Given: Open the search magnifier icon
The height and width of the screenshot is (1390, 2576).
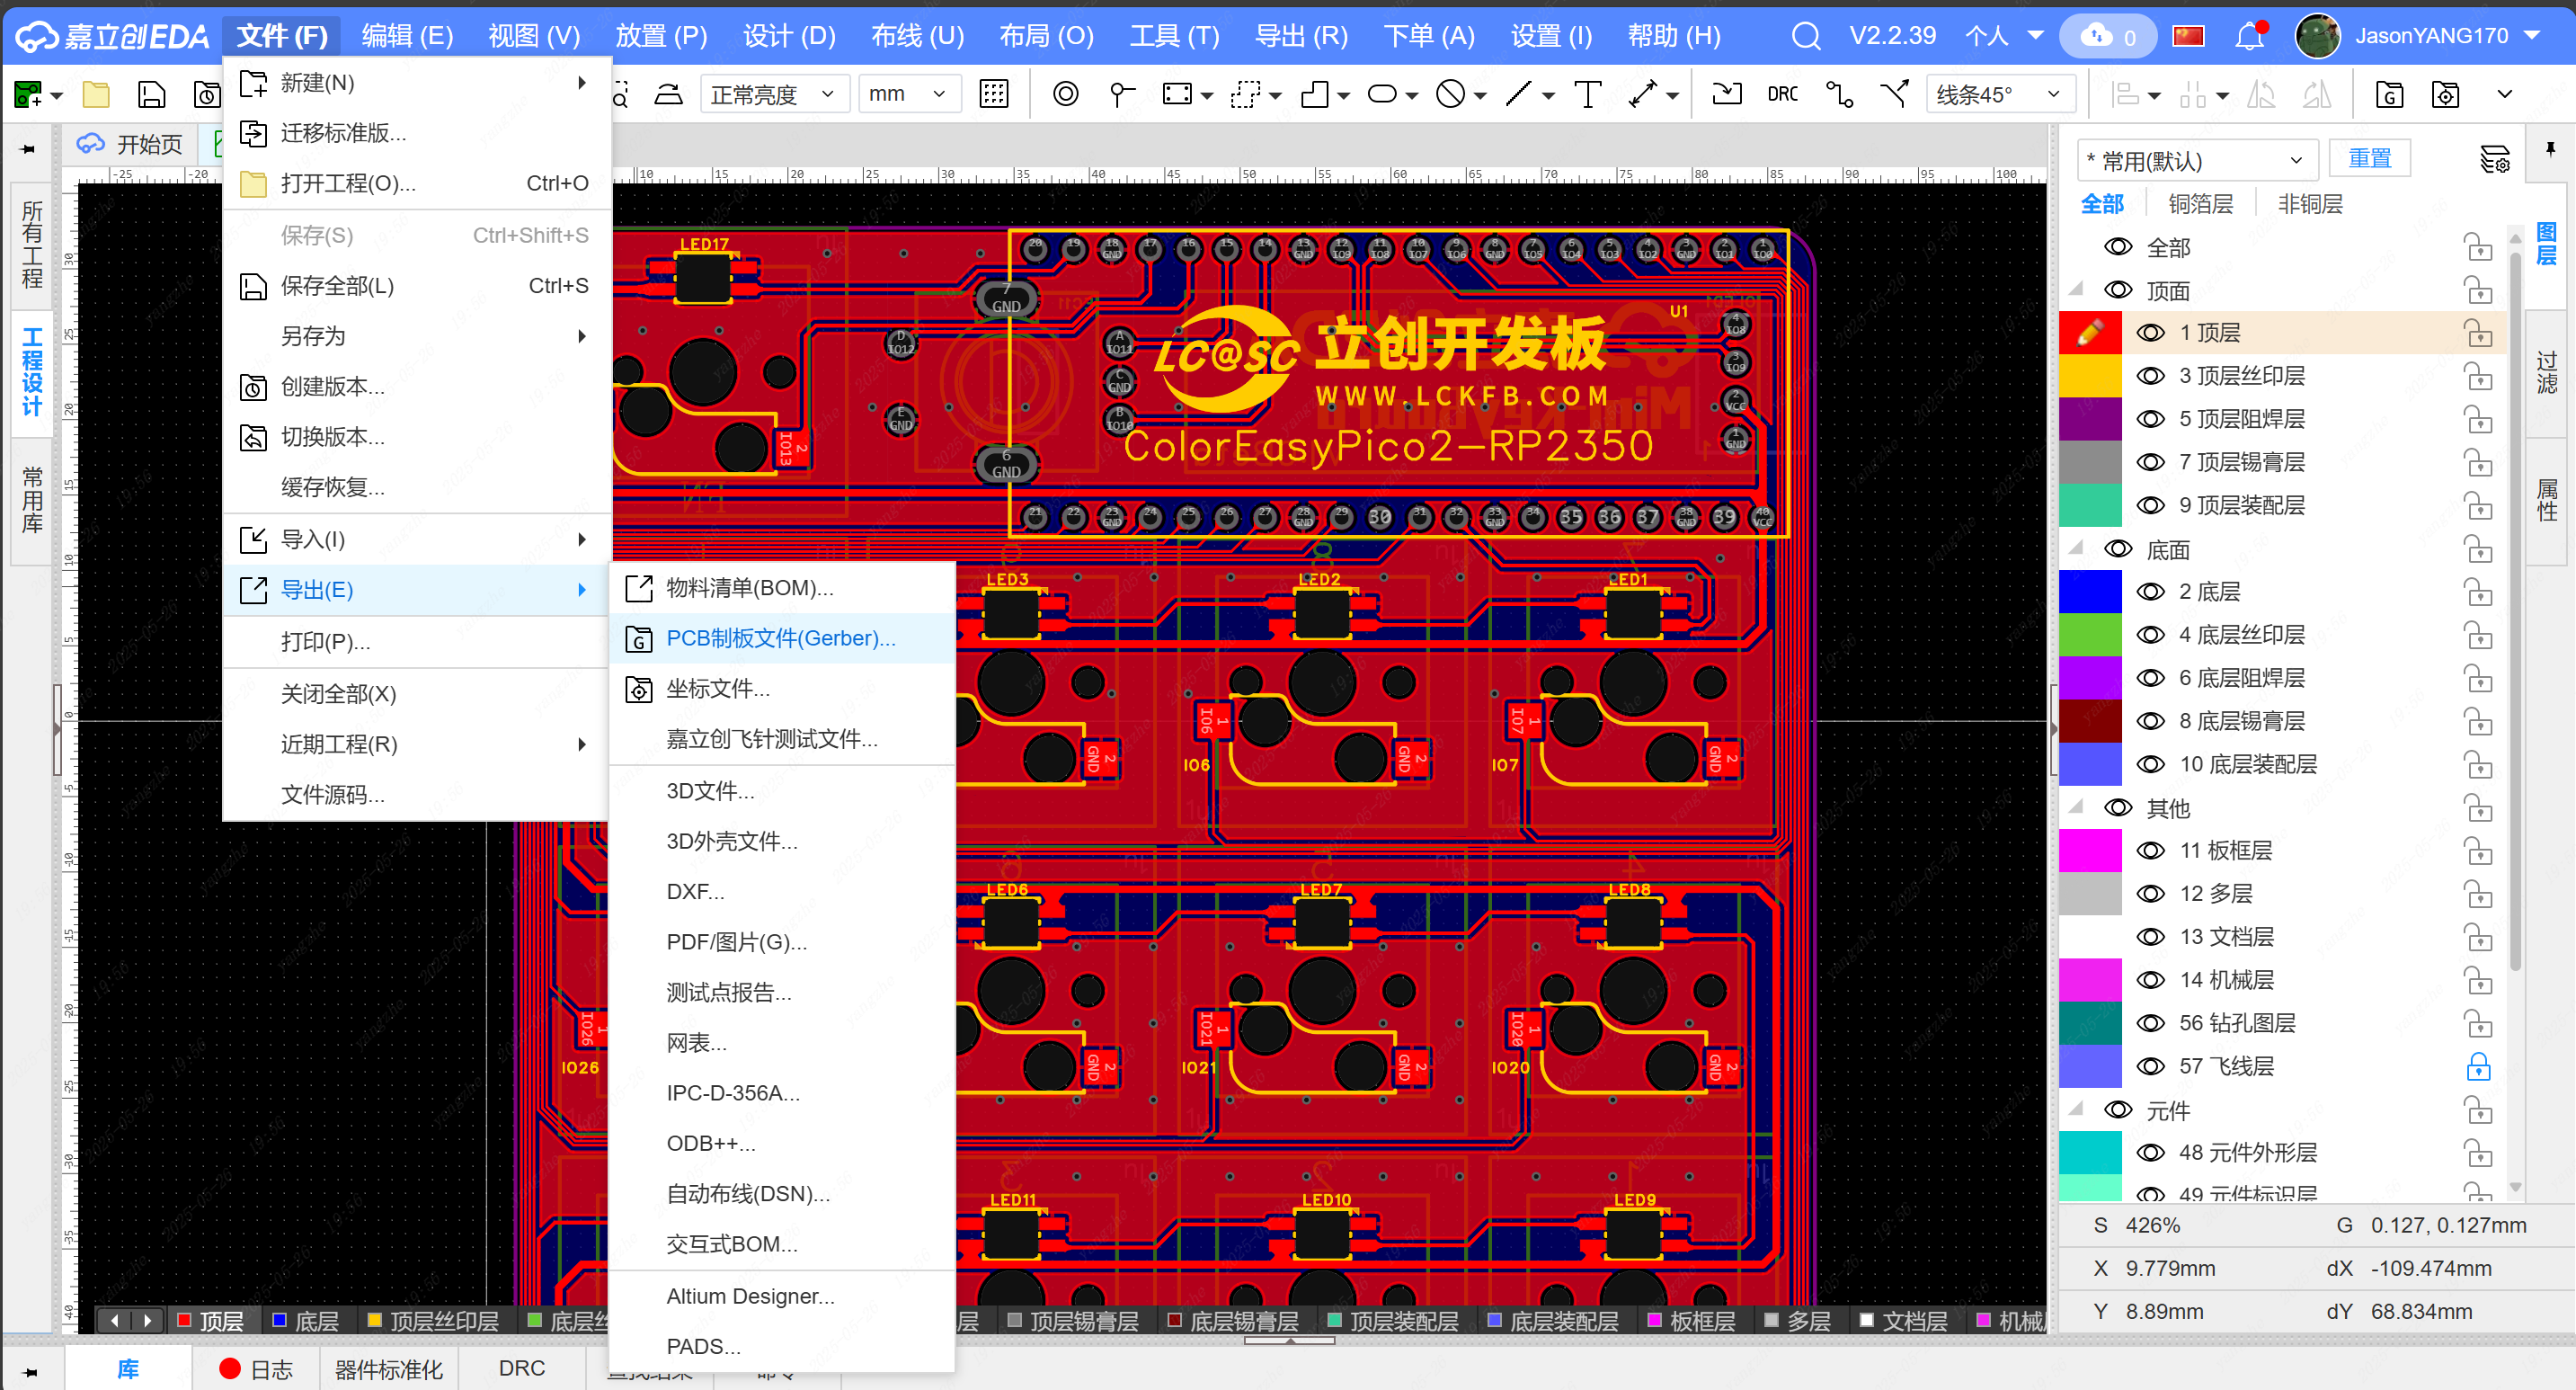Looking at the screenshot, I should pyautogui.click(x=1805, y=36).
